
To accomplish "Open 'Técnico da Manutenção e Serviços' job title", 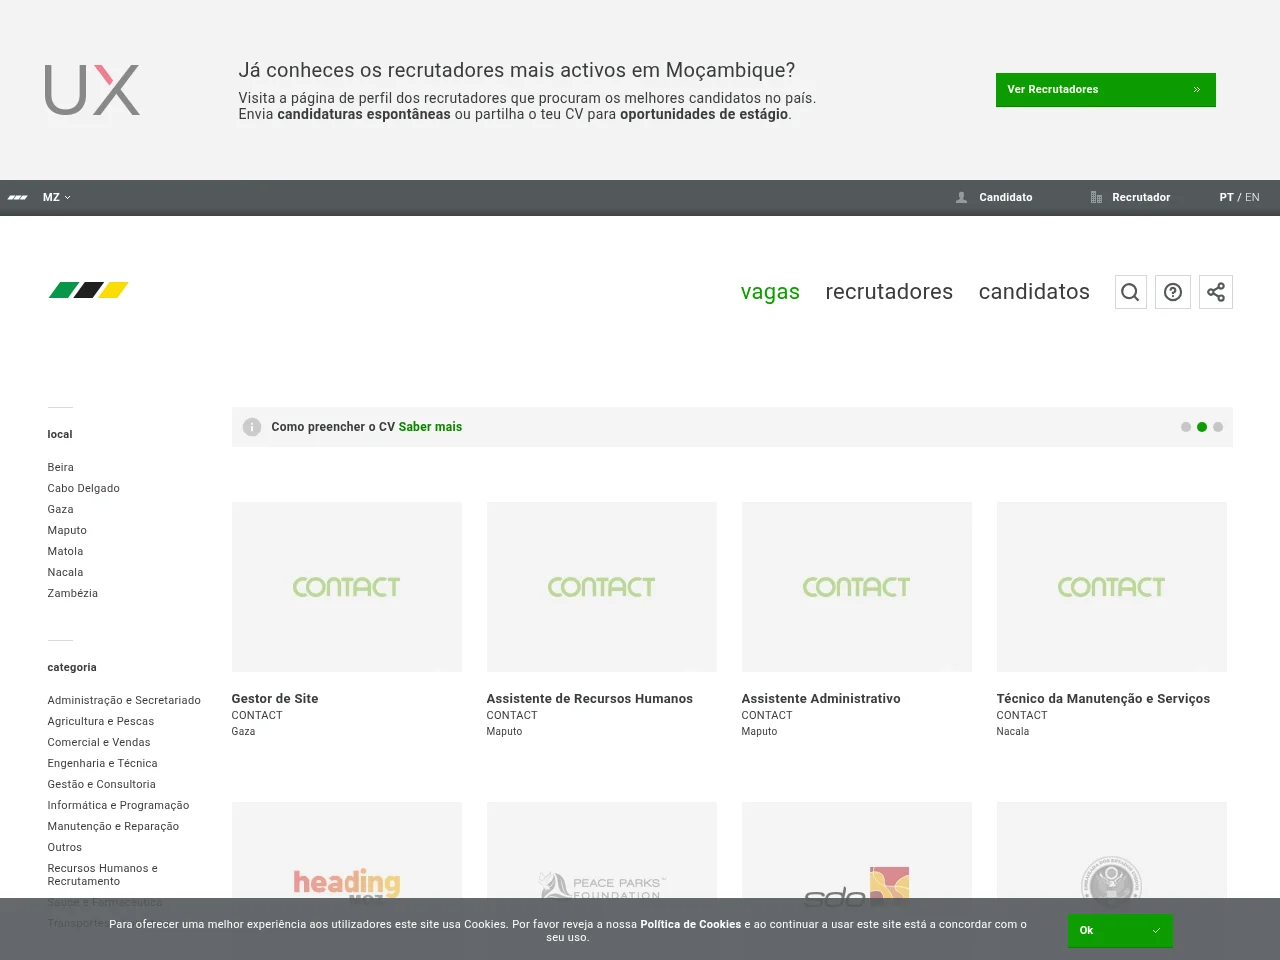I will [1103, 699].
